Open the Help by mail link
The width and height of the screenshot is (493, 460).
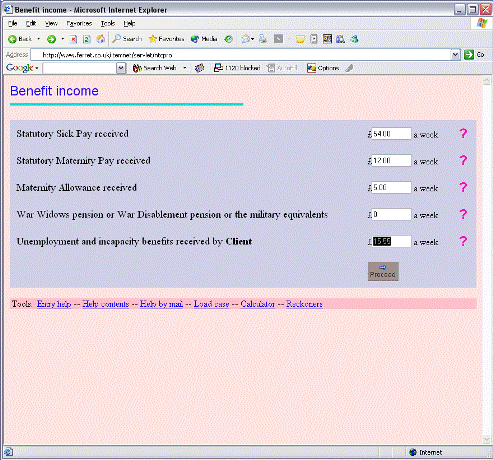161,304
